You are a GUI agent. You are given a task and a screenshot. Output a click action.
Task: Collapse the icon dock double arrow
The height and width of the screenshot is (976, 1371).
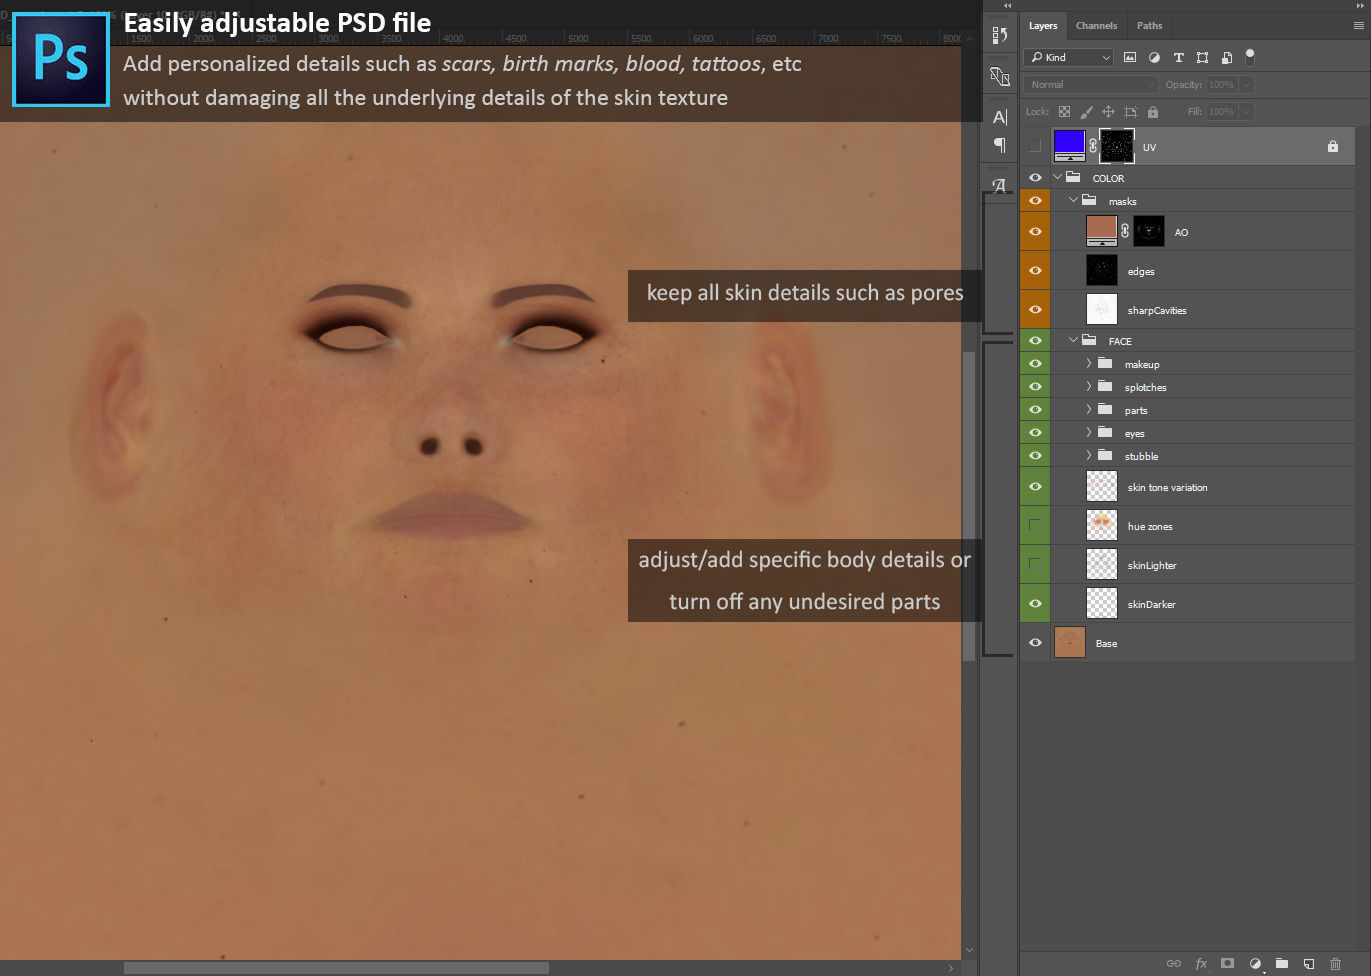click(x=1007, y=5)
